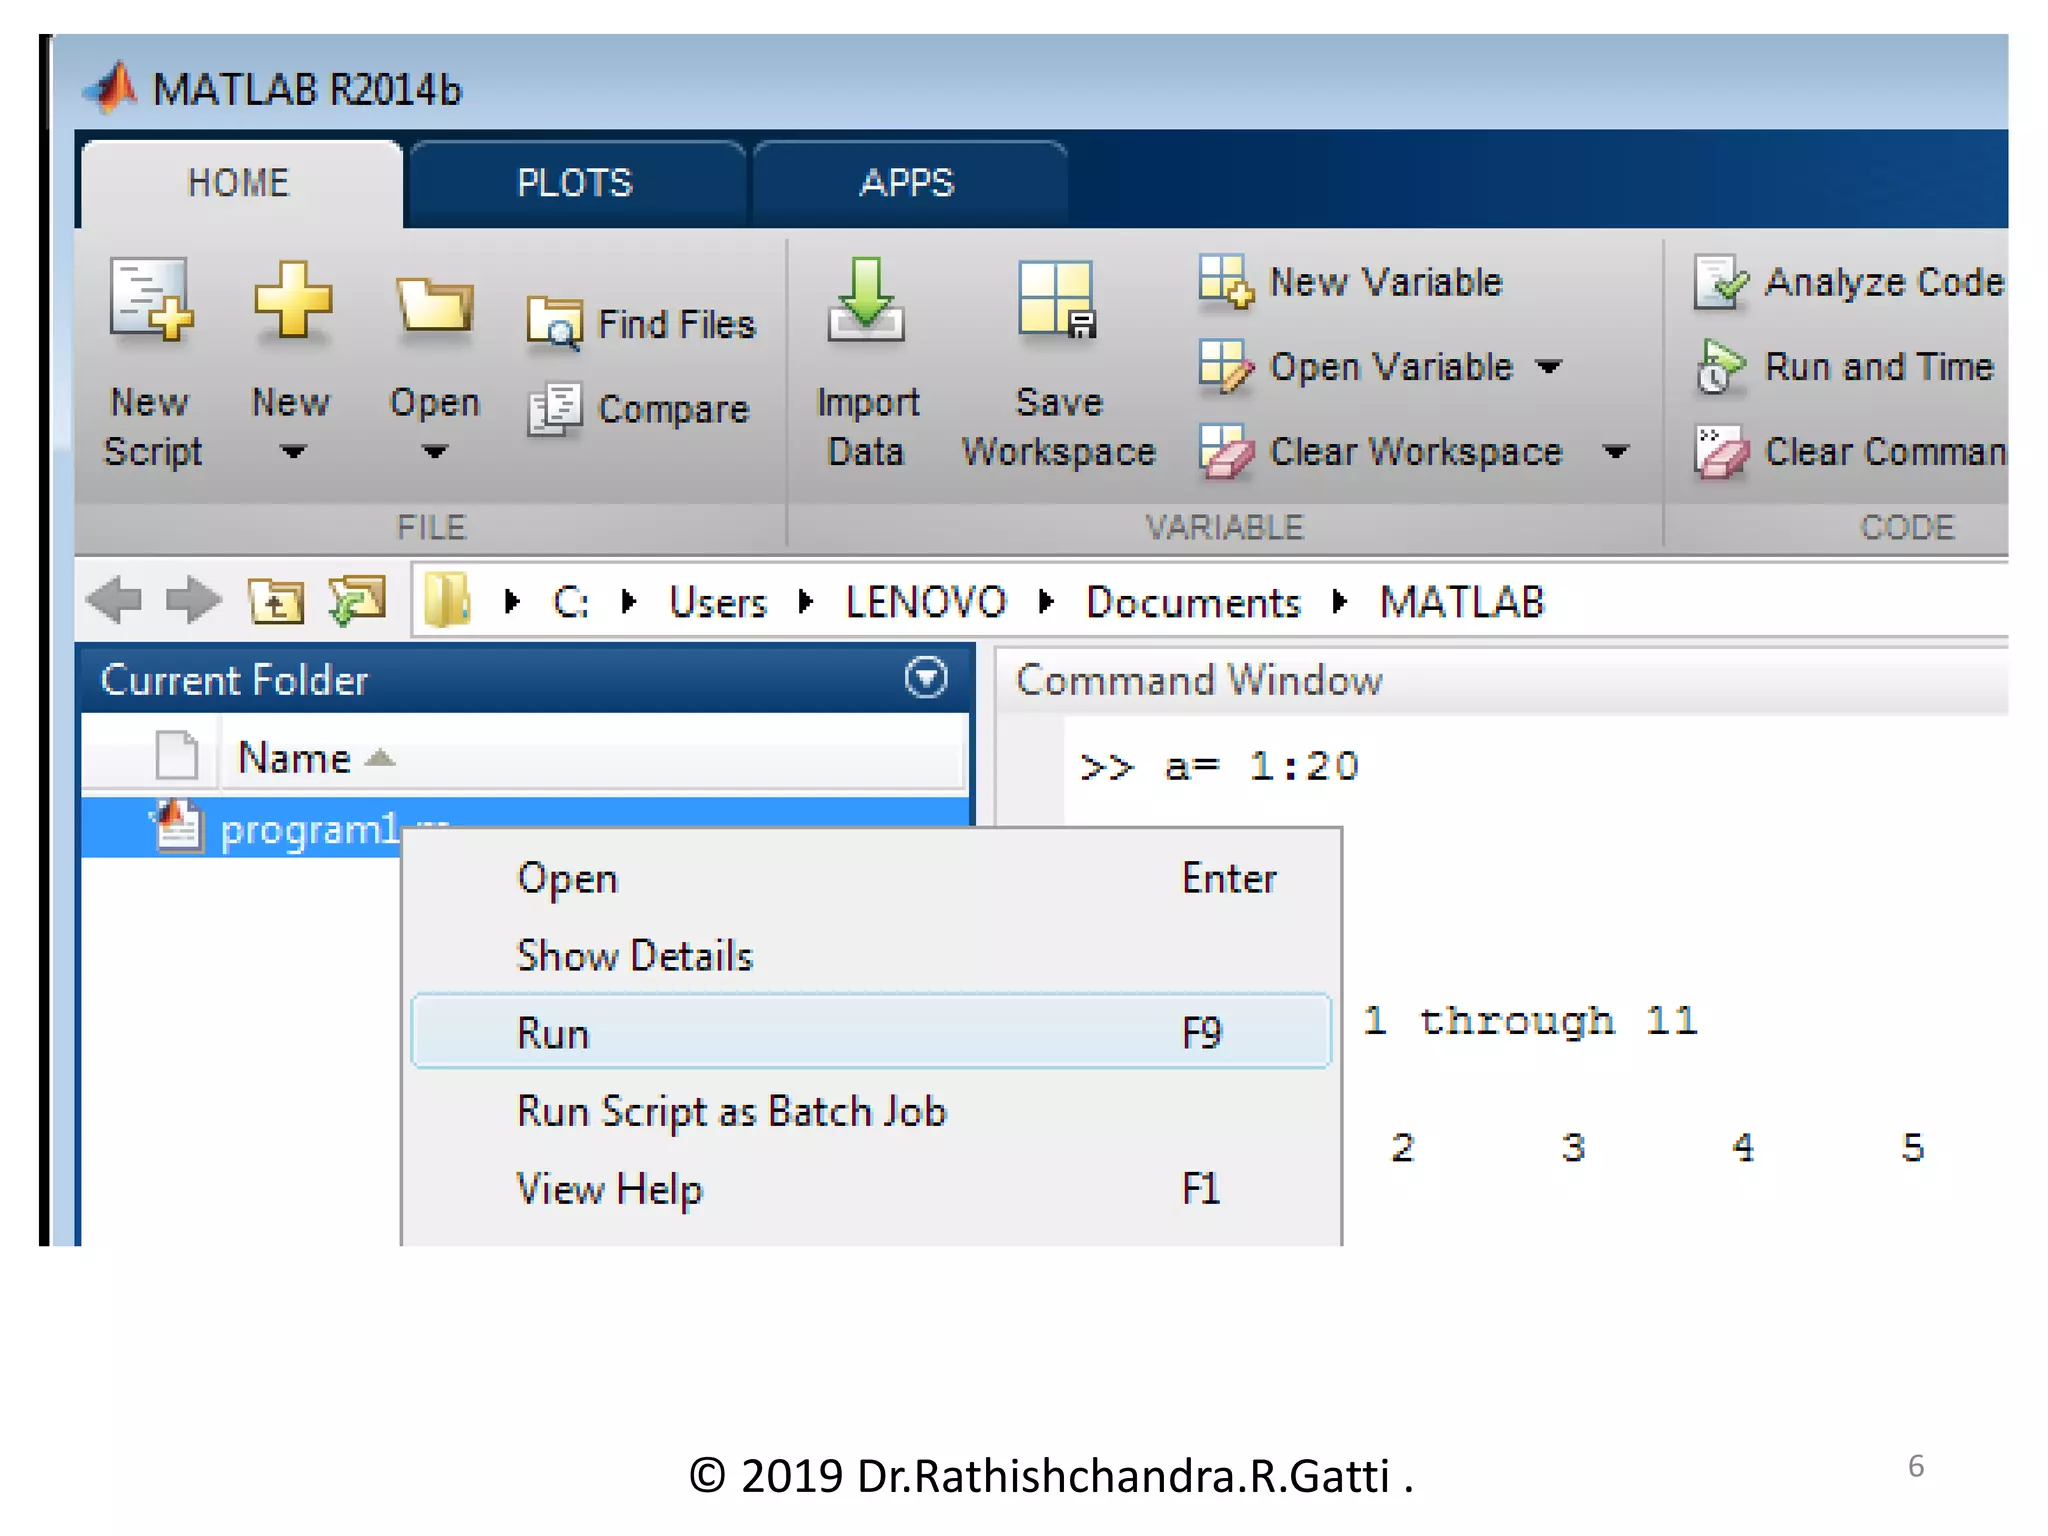Expand the Clear Workspace dropdown arrow
This screenshot has width=2048, height=1536.
1615,452
